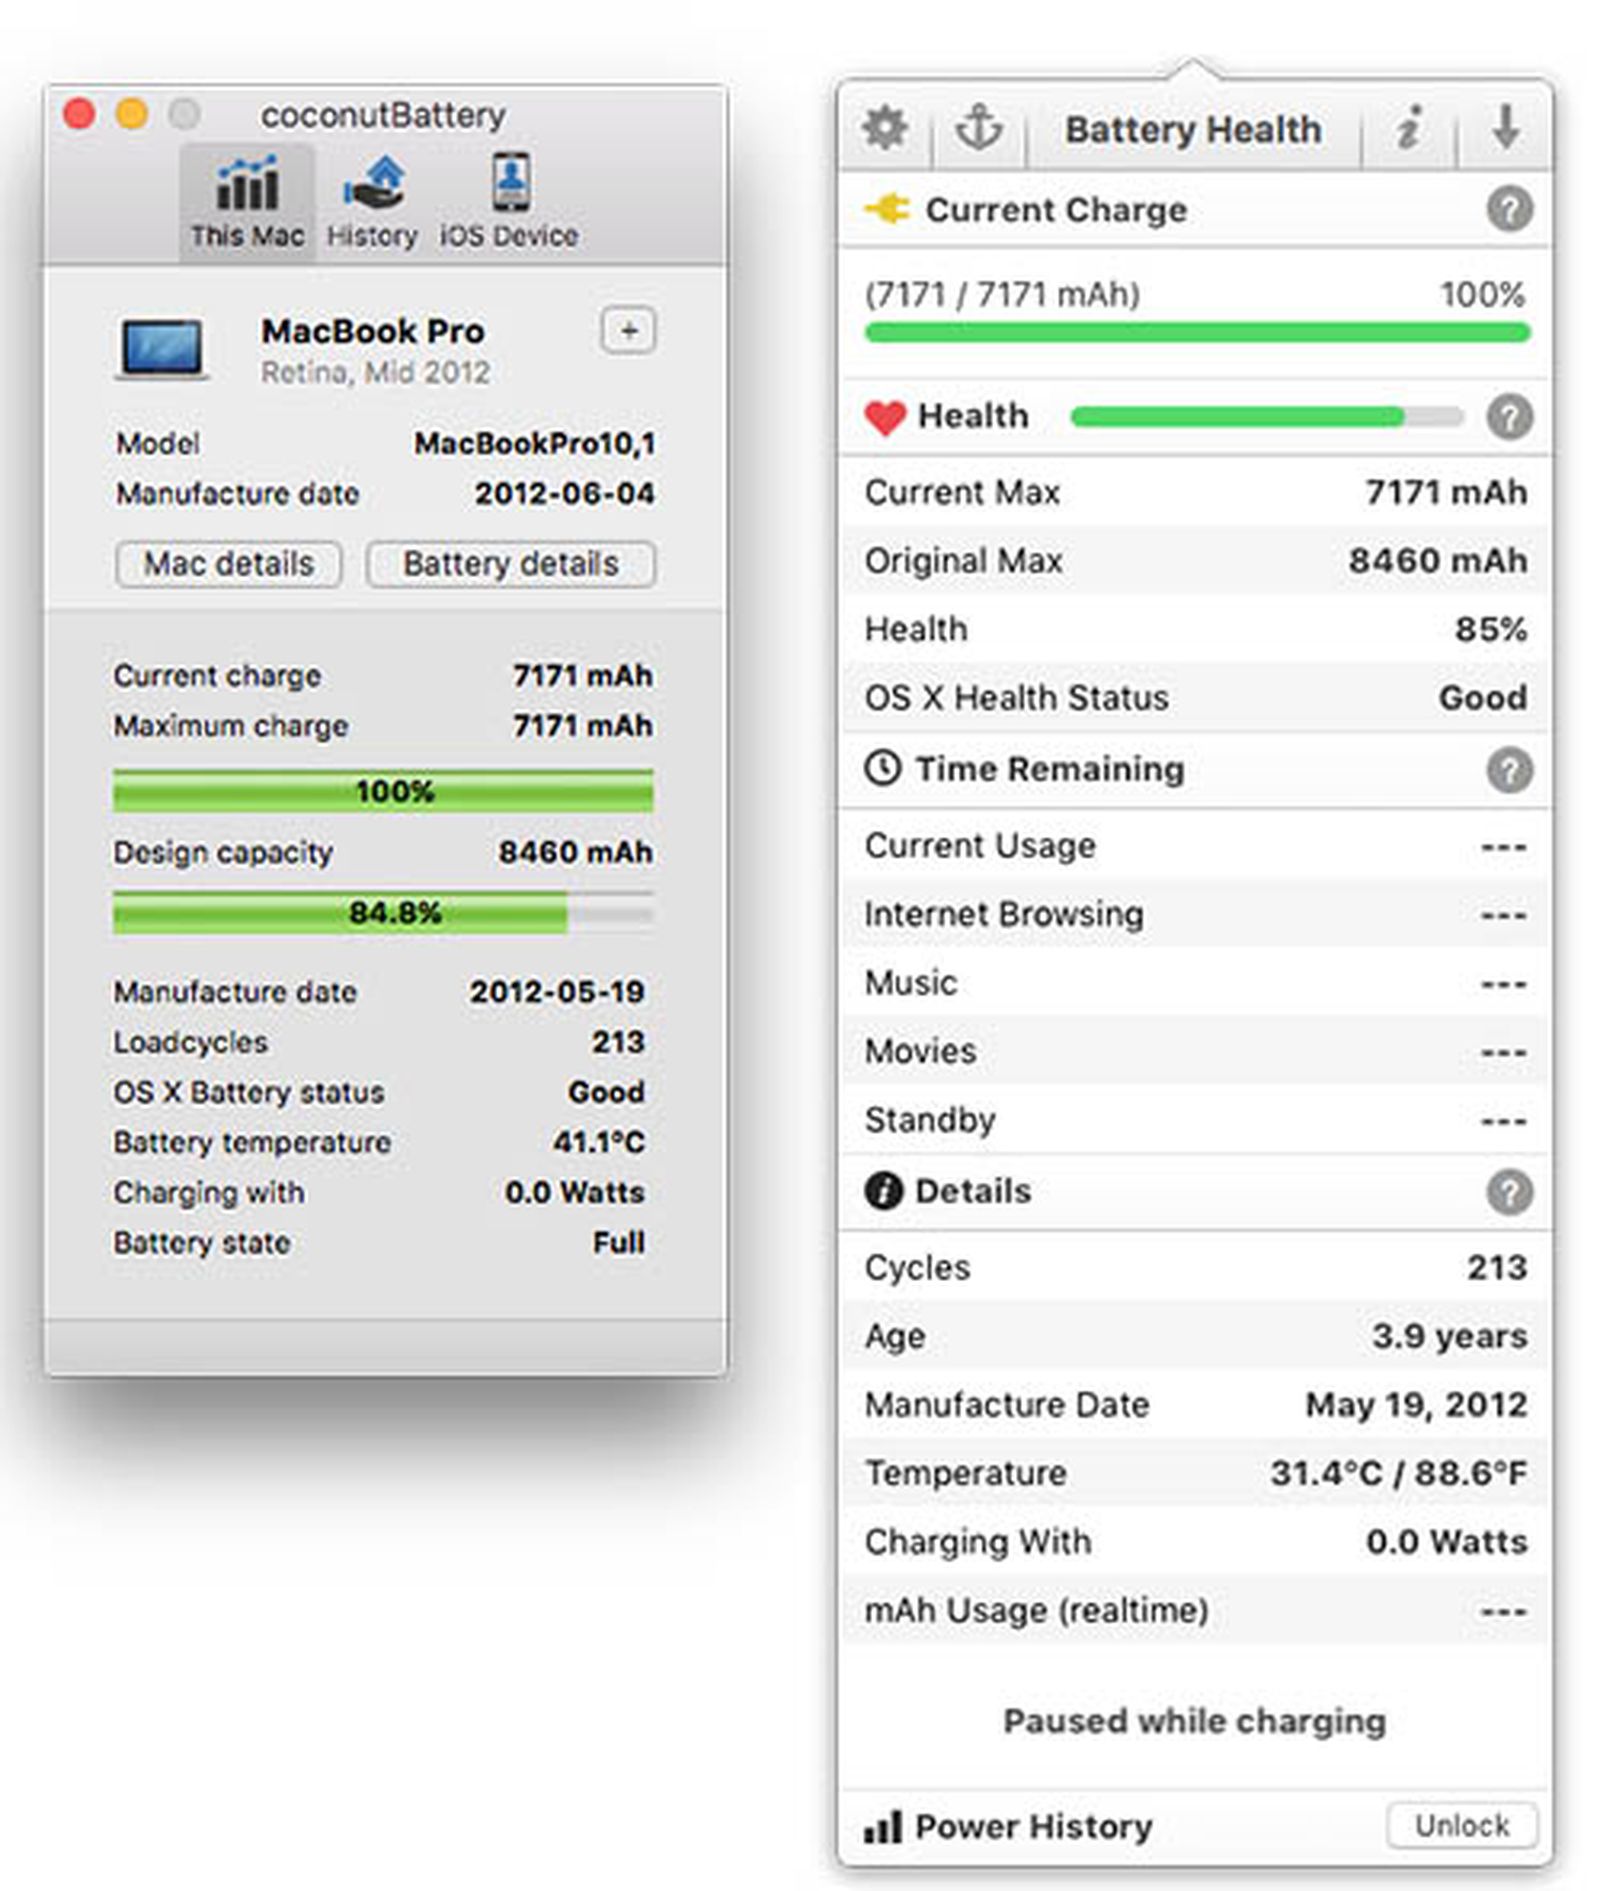Click the Time Remaining clock icon
This screenshot has height=1891, width=1600.
click(884, 769)
